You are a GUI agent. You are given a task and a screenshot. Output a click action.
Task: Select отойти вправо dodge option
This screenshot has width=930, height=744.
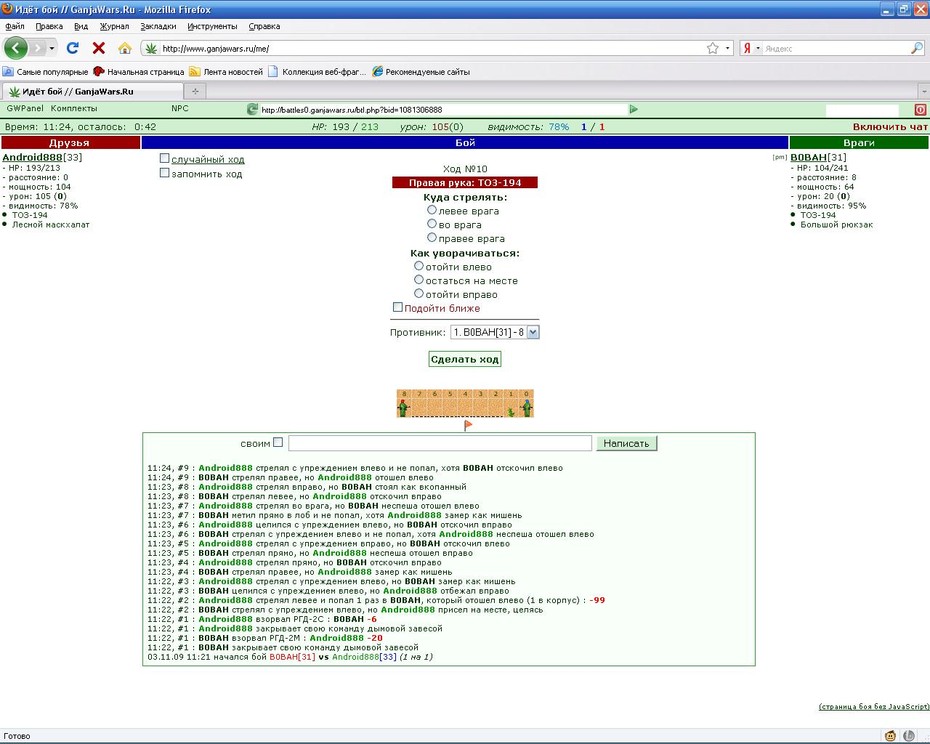tap(419, 293)
